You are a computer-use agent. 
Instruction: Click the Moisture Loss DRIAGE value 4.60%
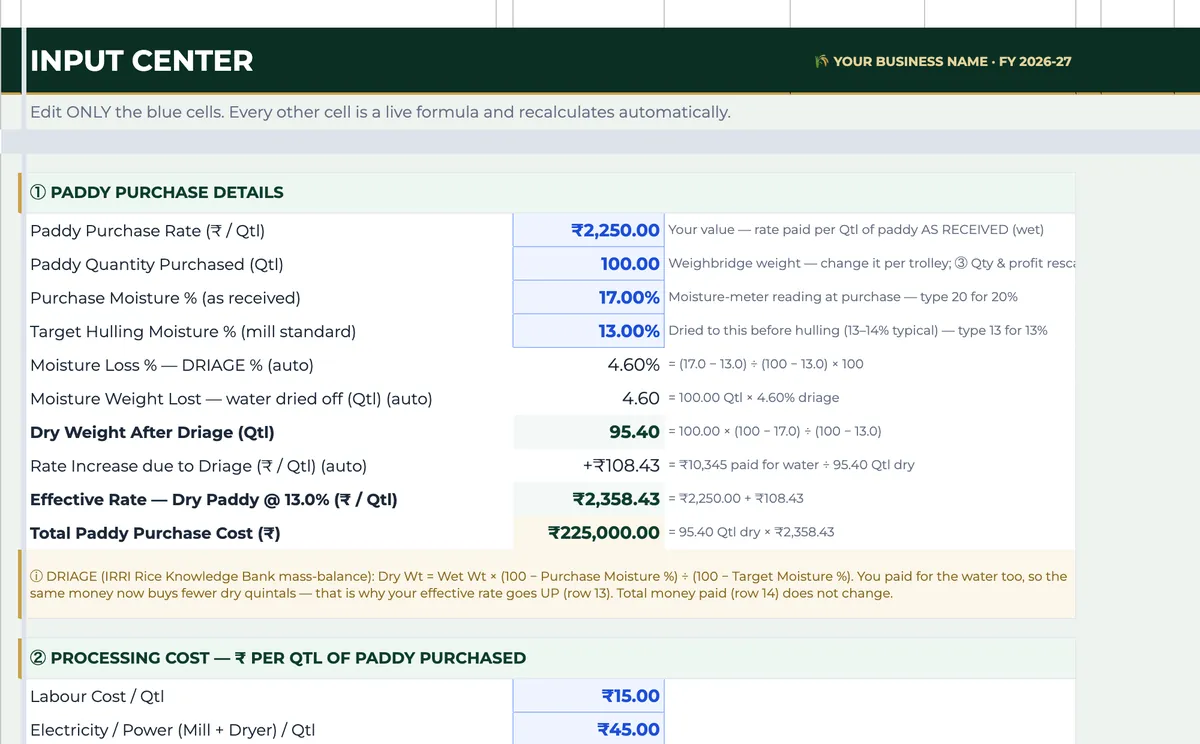[633, 365]
